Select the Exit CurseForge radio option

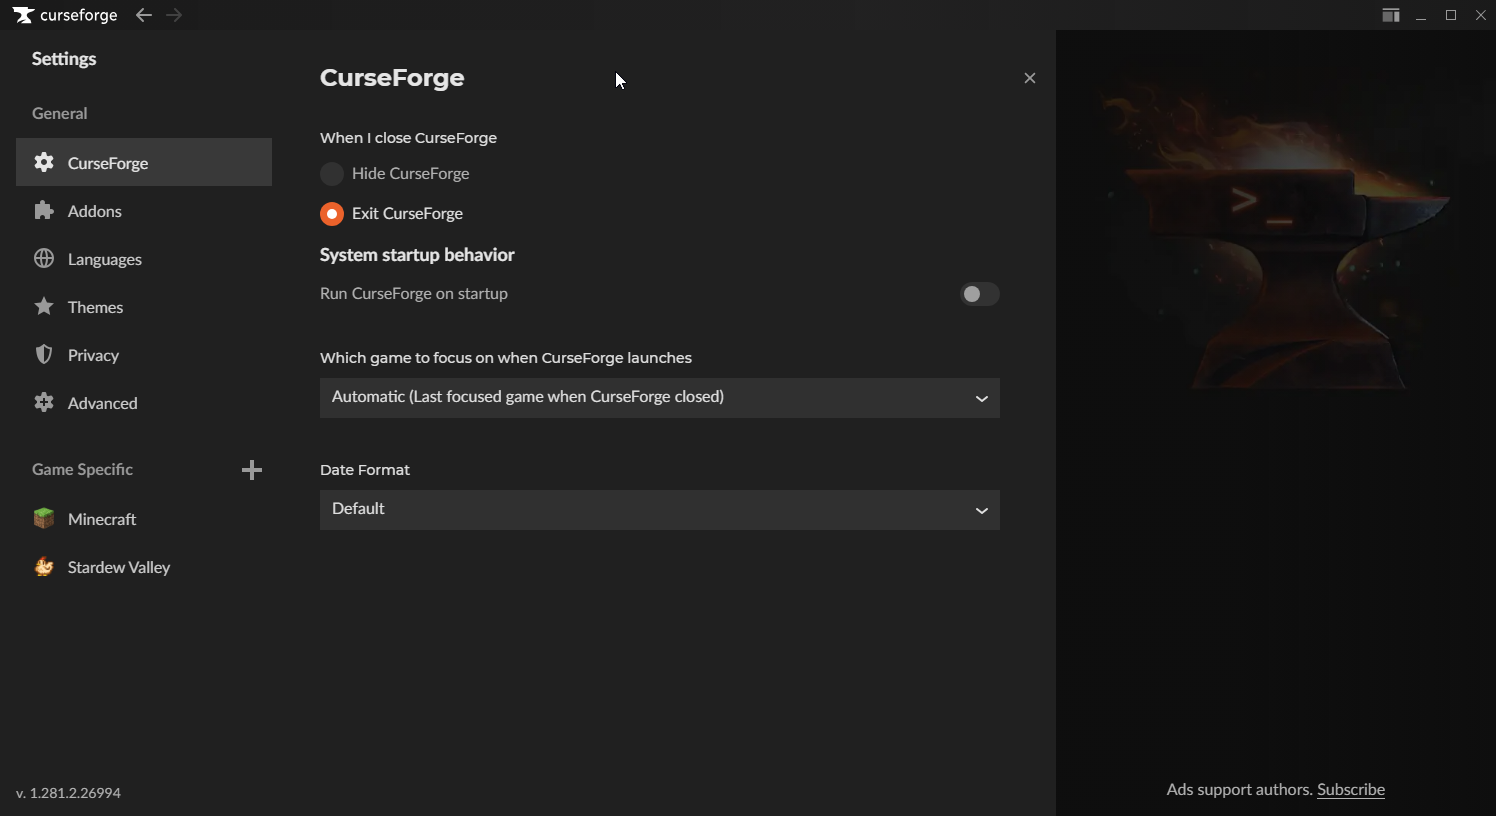click(x=332, y=214)
